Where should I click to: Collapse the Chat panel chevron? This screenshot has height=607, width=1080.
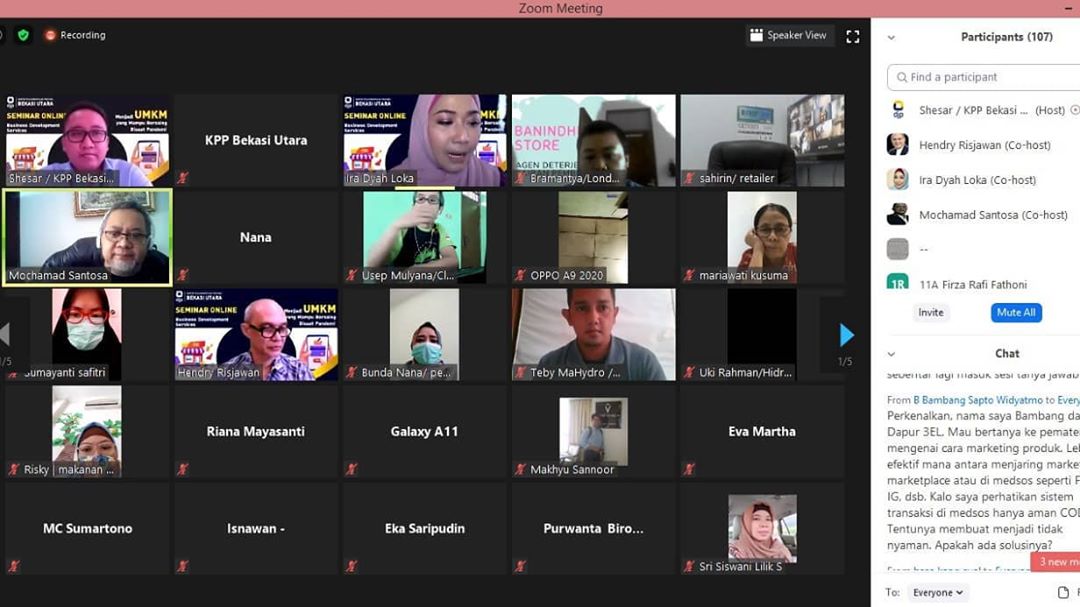click(891, 353)
